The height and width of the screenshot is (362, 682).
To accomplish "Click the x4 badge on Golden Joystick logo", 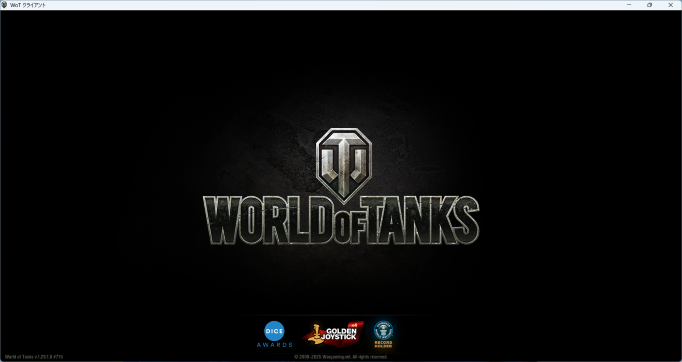I will tap(354, 325).
